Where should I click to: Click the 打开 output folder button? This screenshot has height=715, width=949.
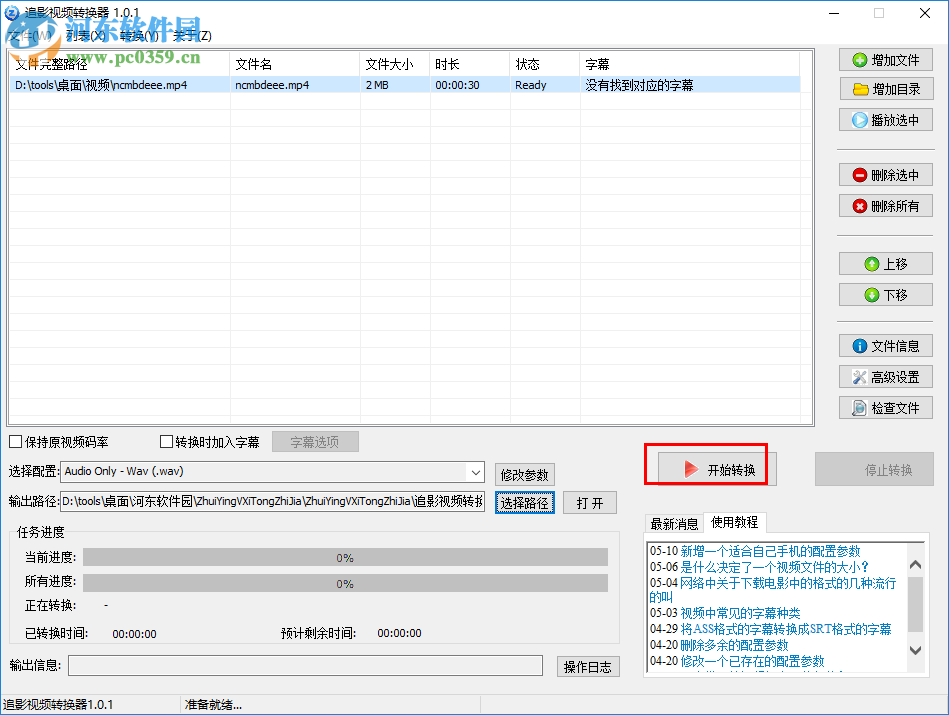[x=589, y=503]
